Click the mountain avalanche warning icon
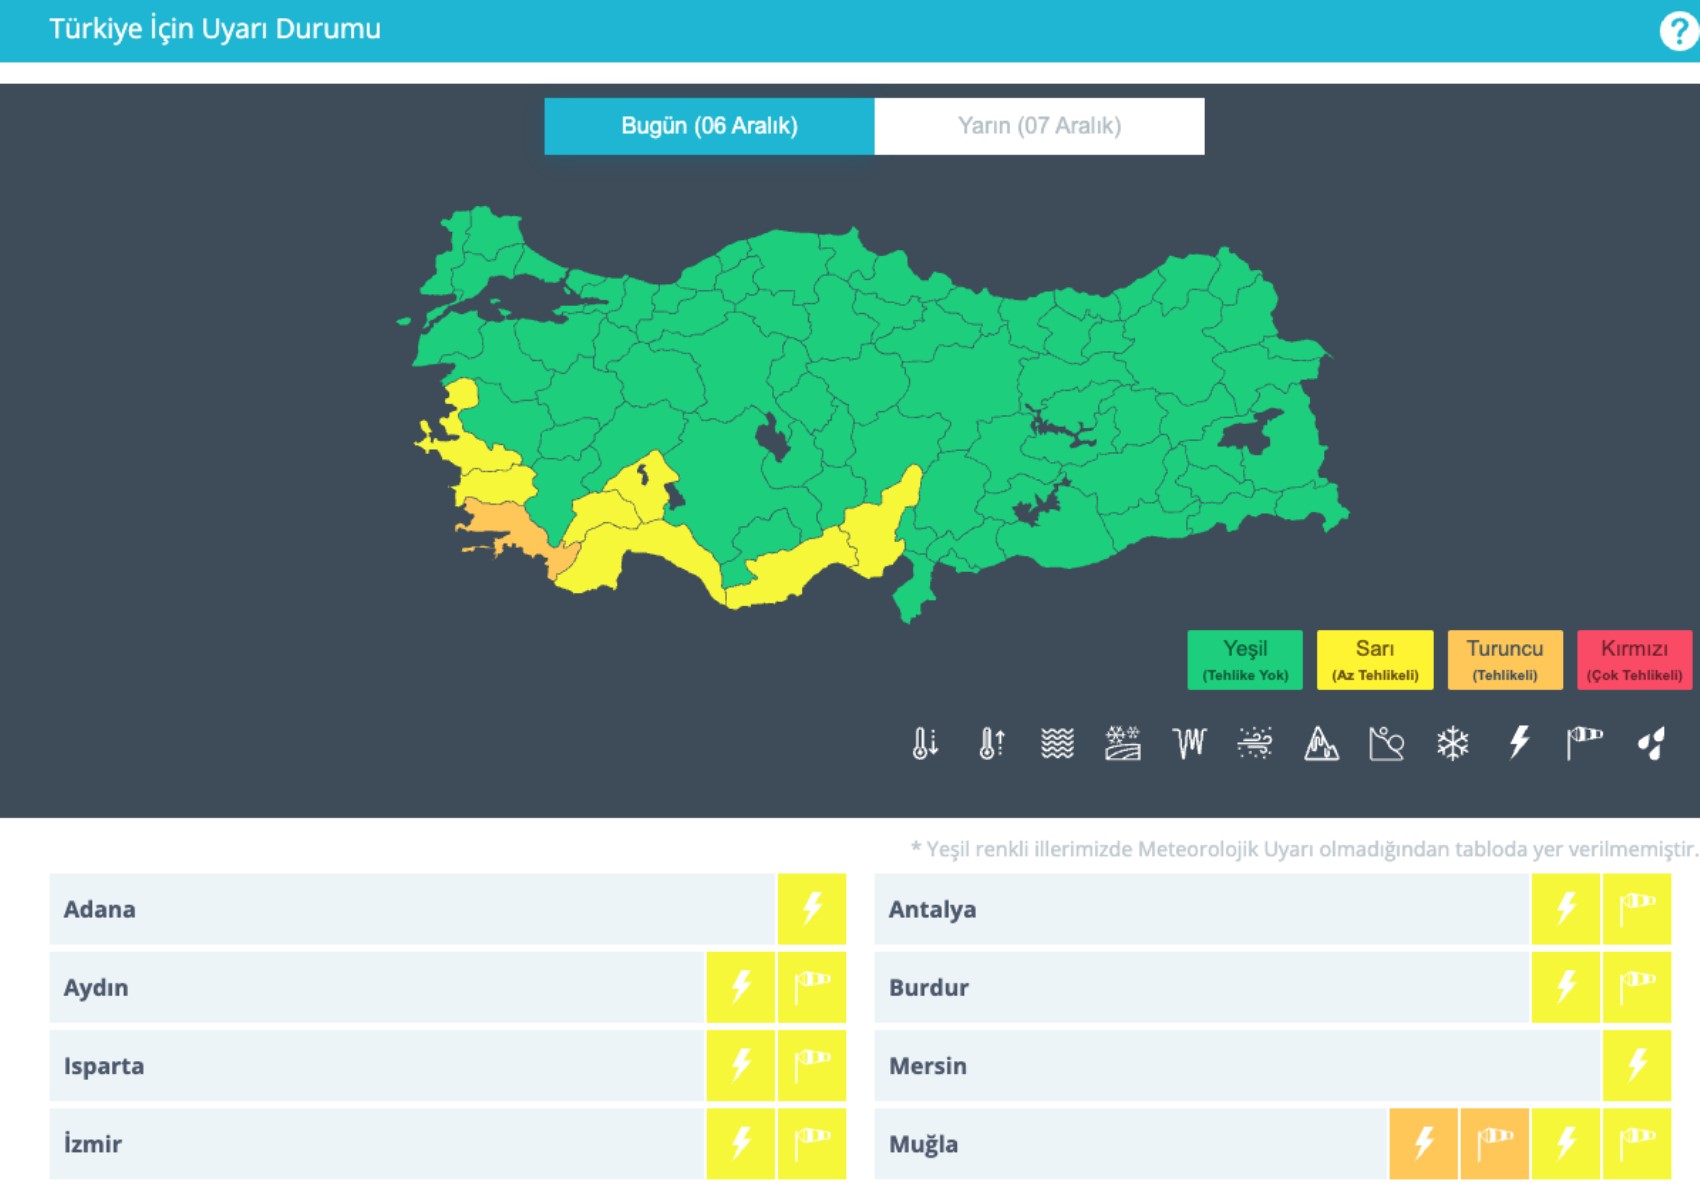The width and height of the screenshot is (1700, 1191). 1321,743
